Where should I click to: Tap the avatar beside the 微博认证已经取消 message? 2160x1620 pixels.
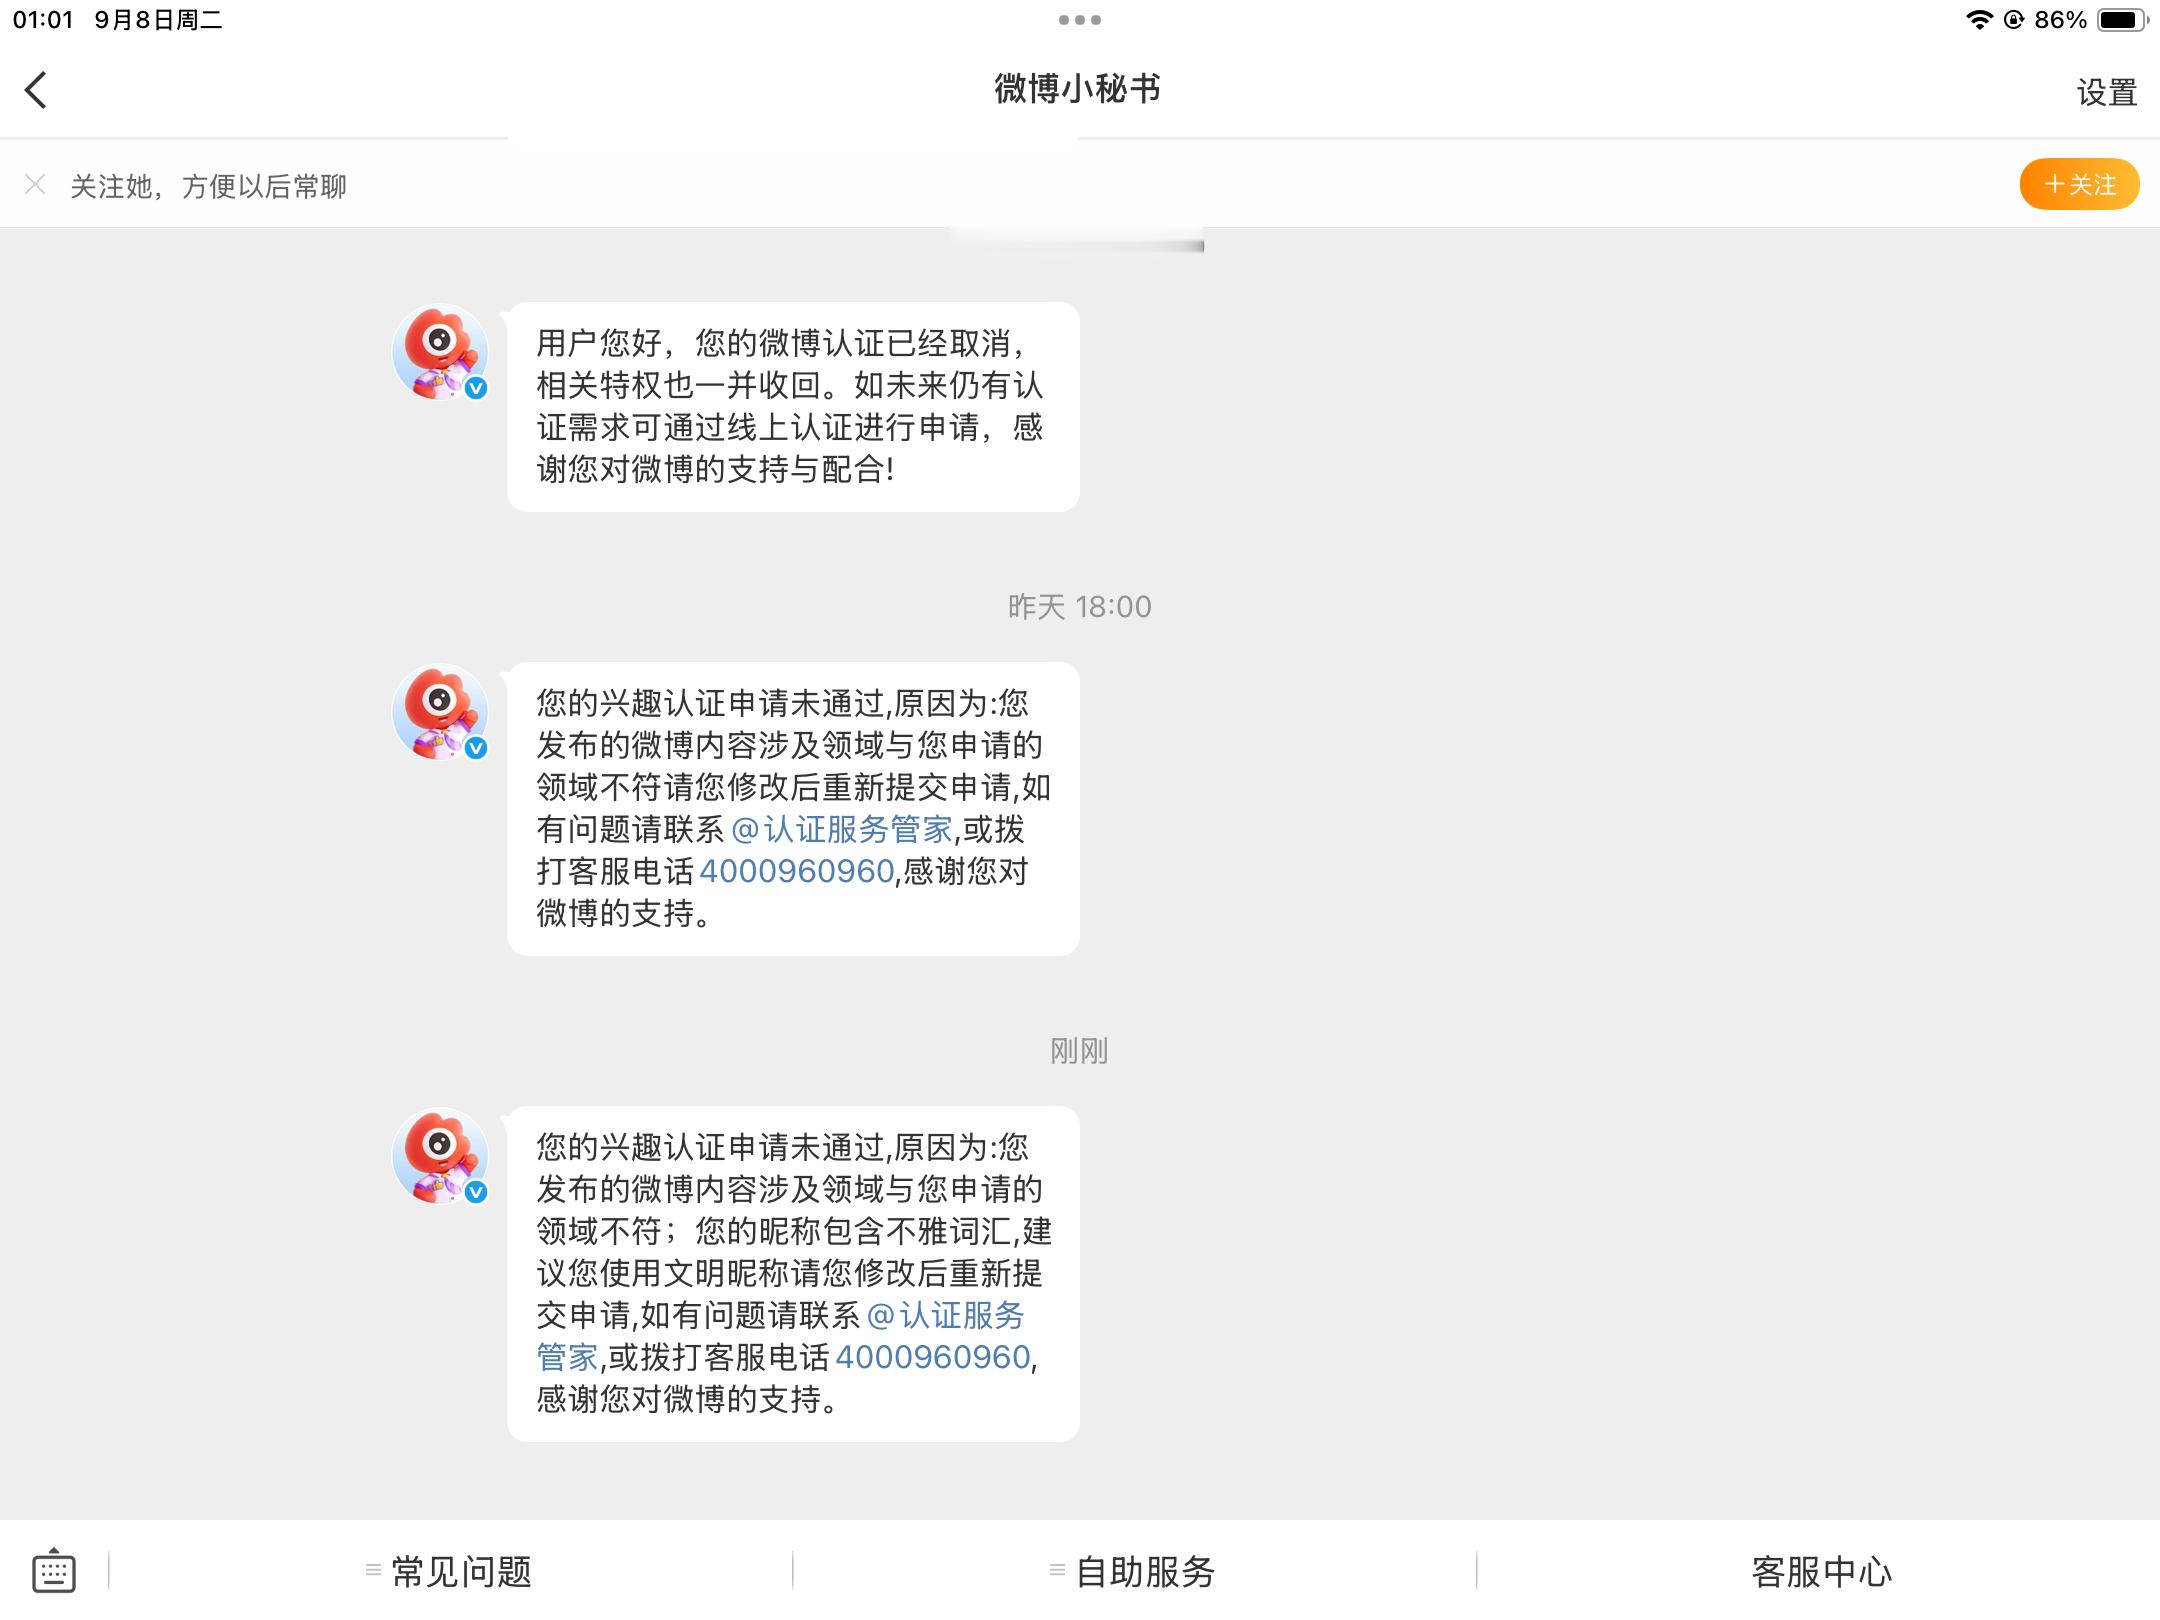click(440, 352)
